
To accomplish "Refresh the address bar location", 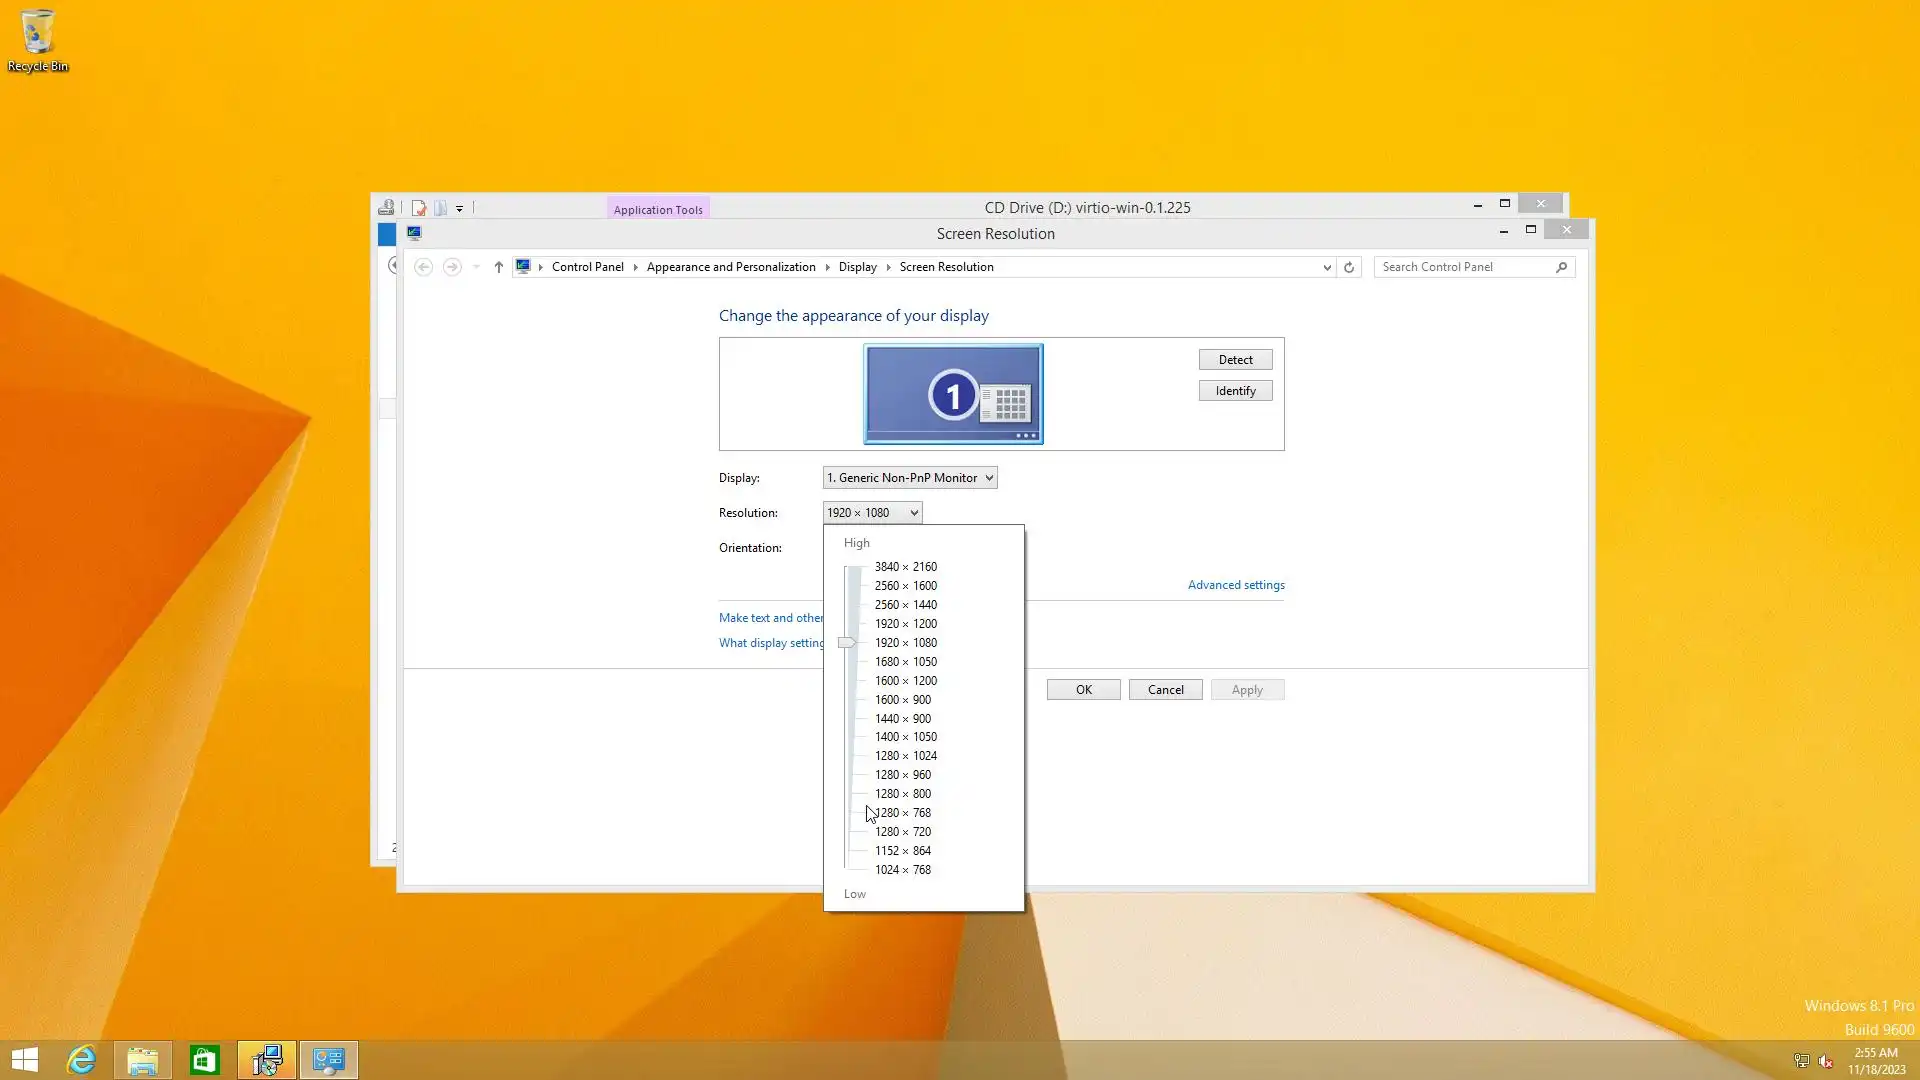I will pyautogui.click(x=1349, y=267).
